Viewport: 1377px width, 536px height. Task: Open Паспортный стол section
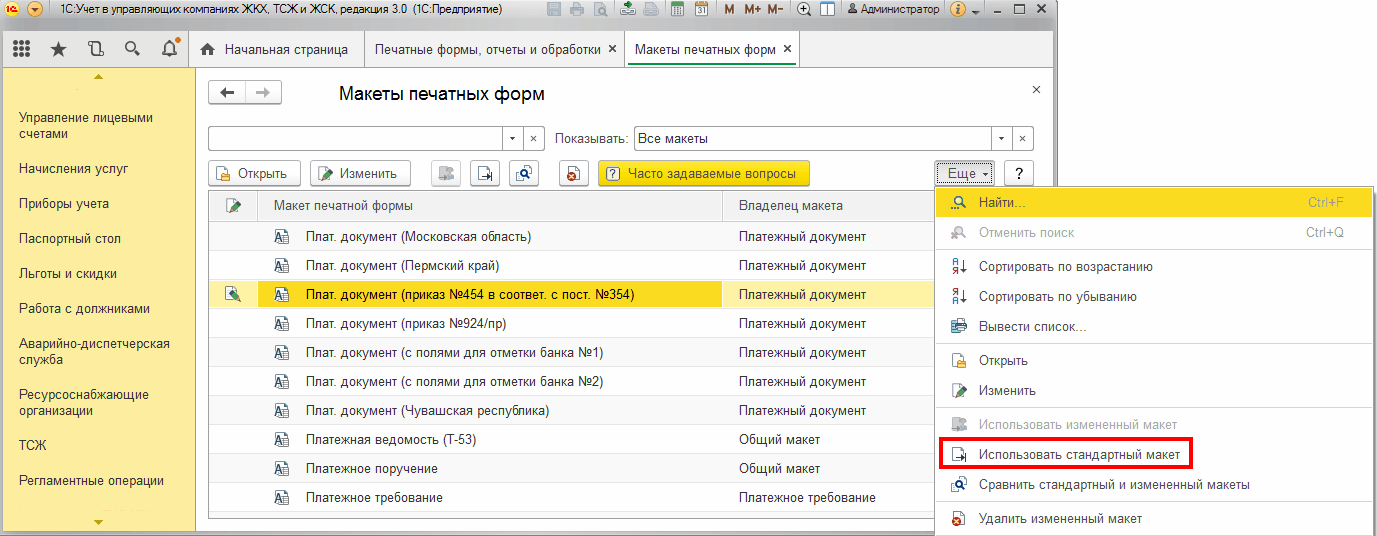point(70,239)
